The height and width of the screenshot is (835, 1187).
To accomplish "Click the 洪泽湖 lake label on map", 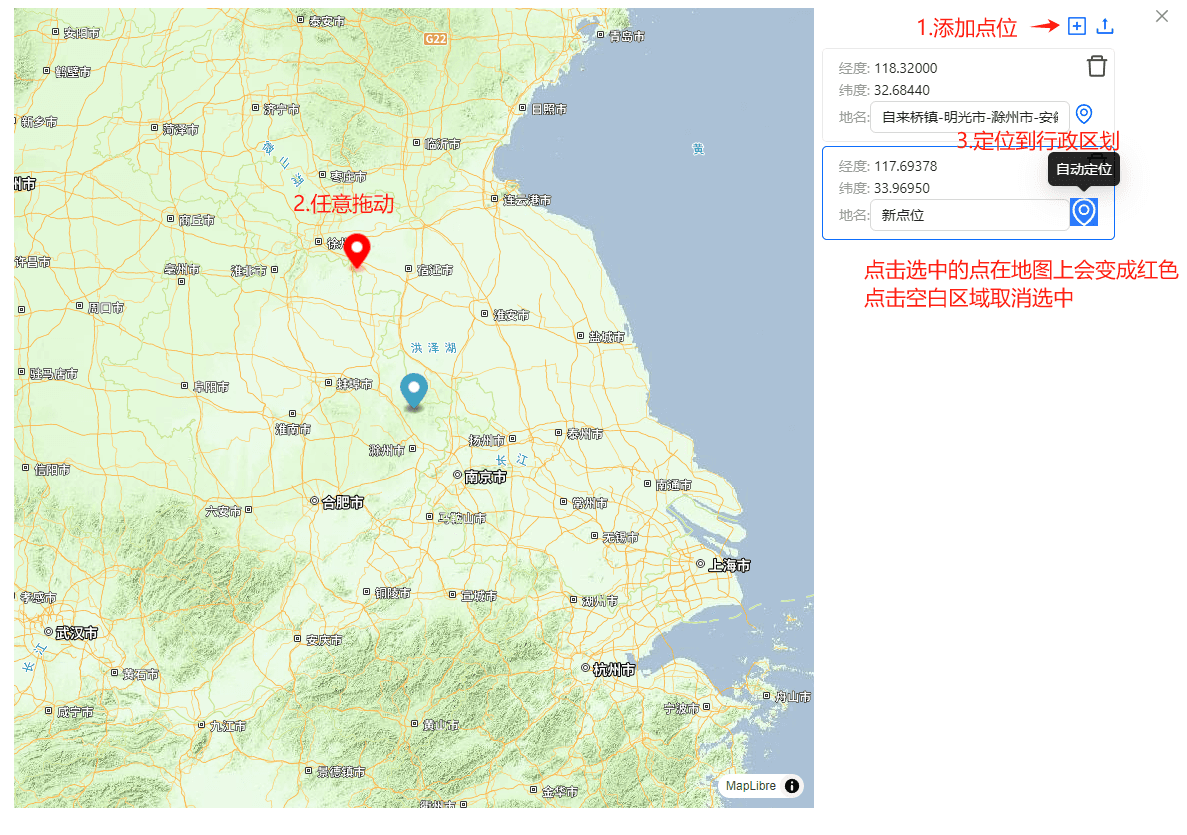I will (x=434, y=348).
